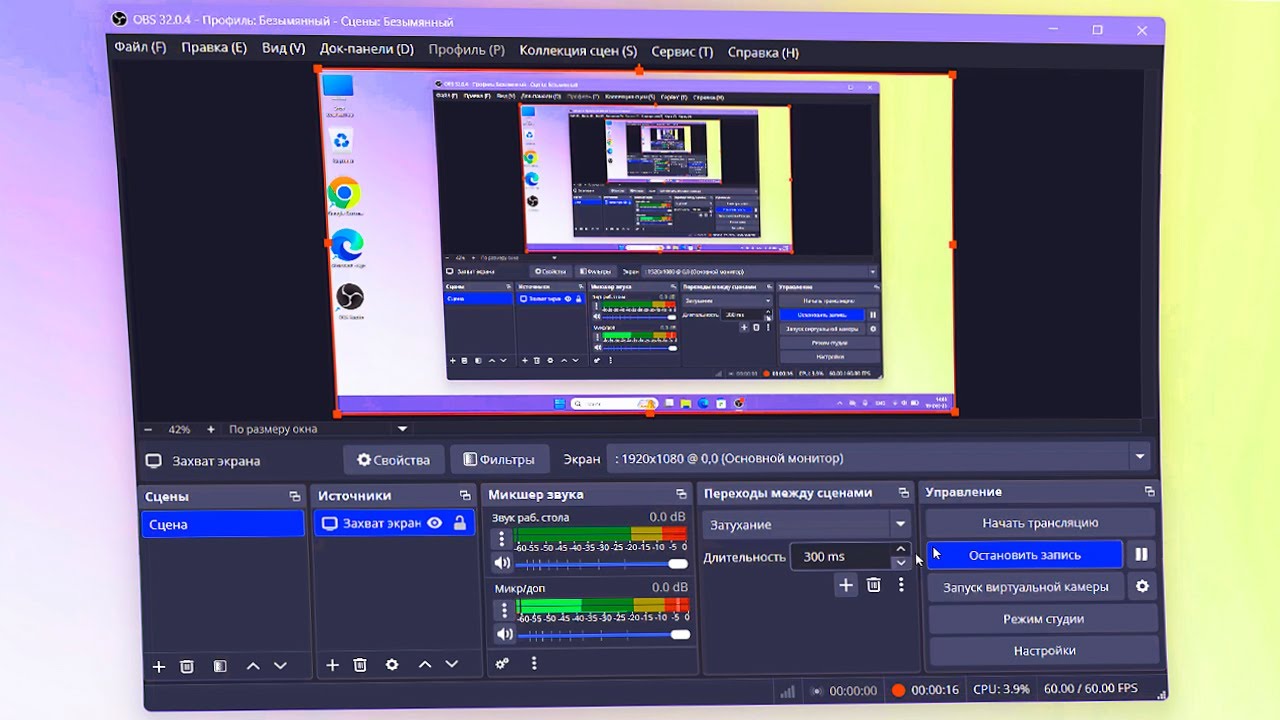Click CPU: 3.9% in status bar
This screenshot has height=720, width=1280.
click(x=1001, y=689)
